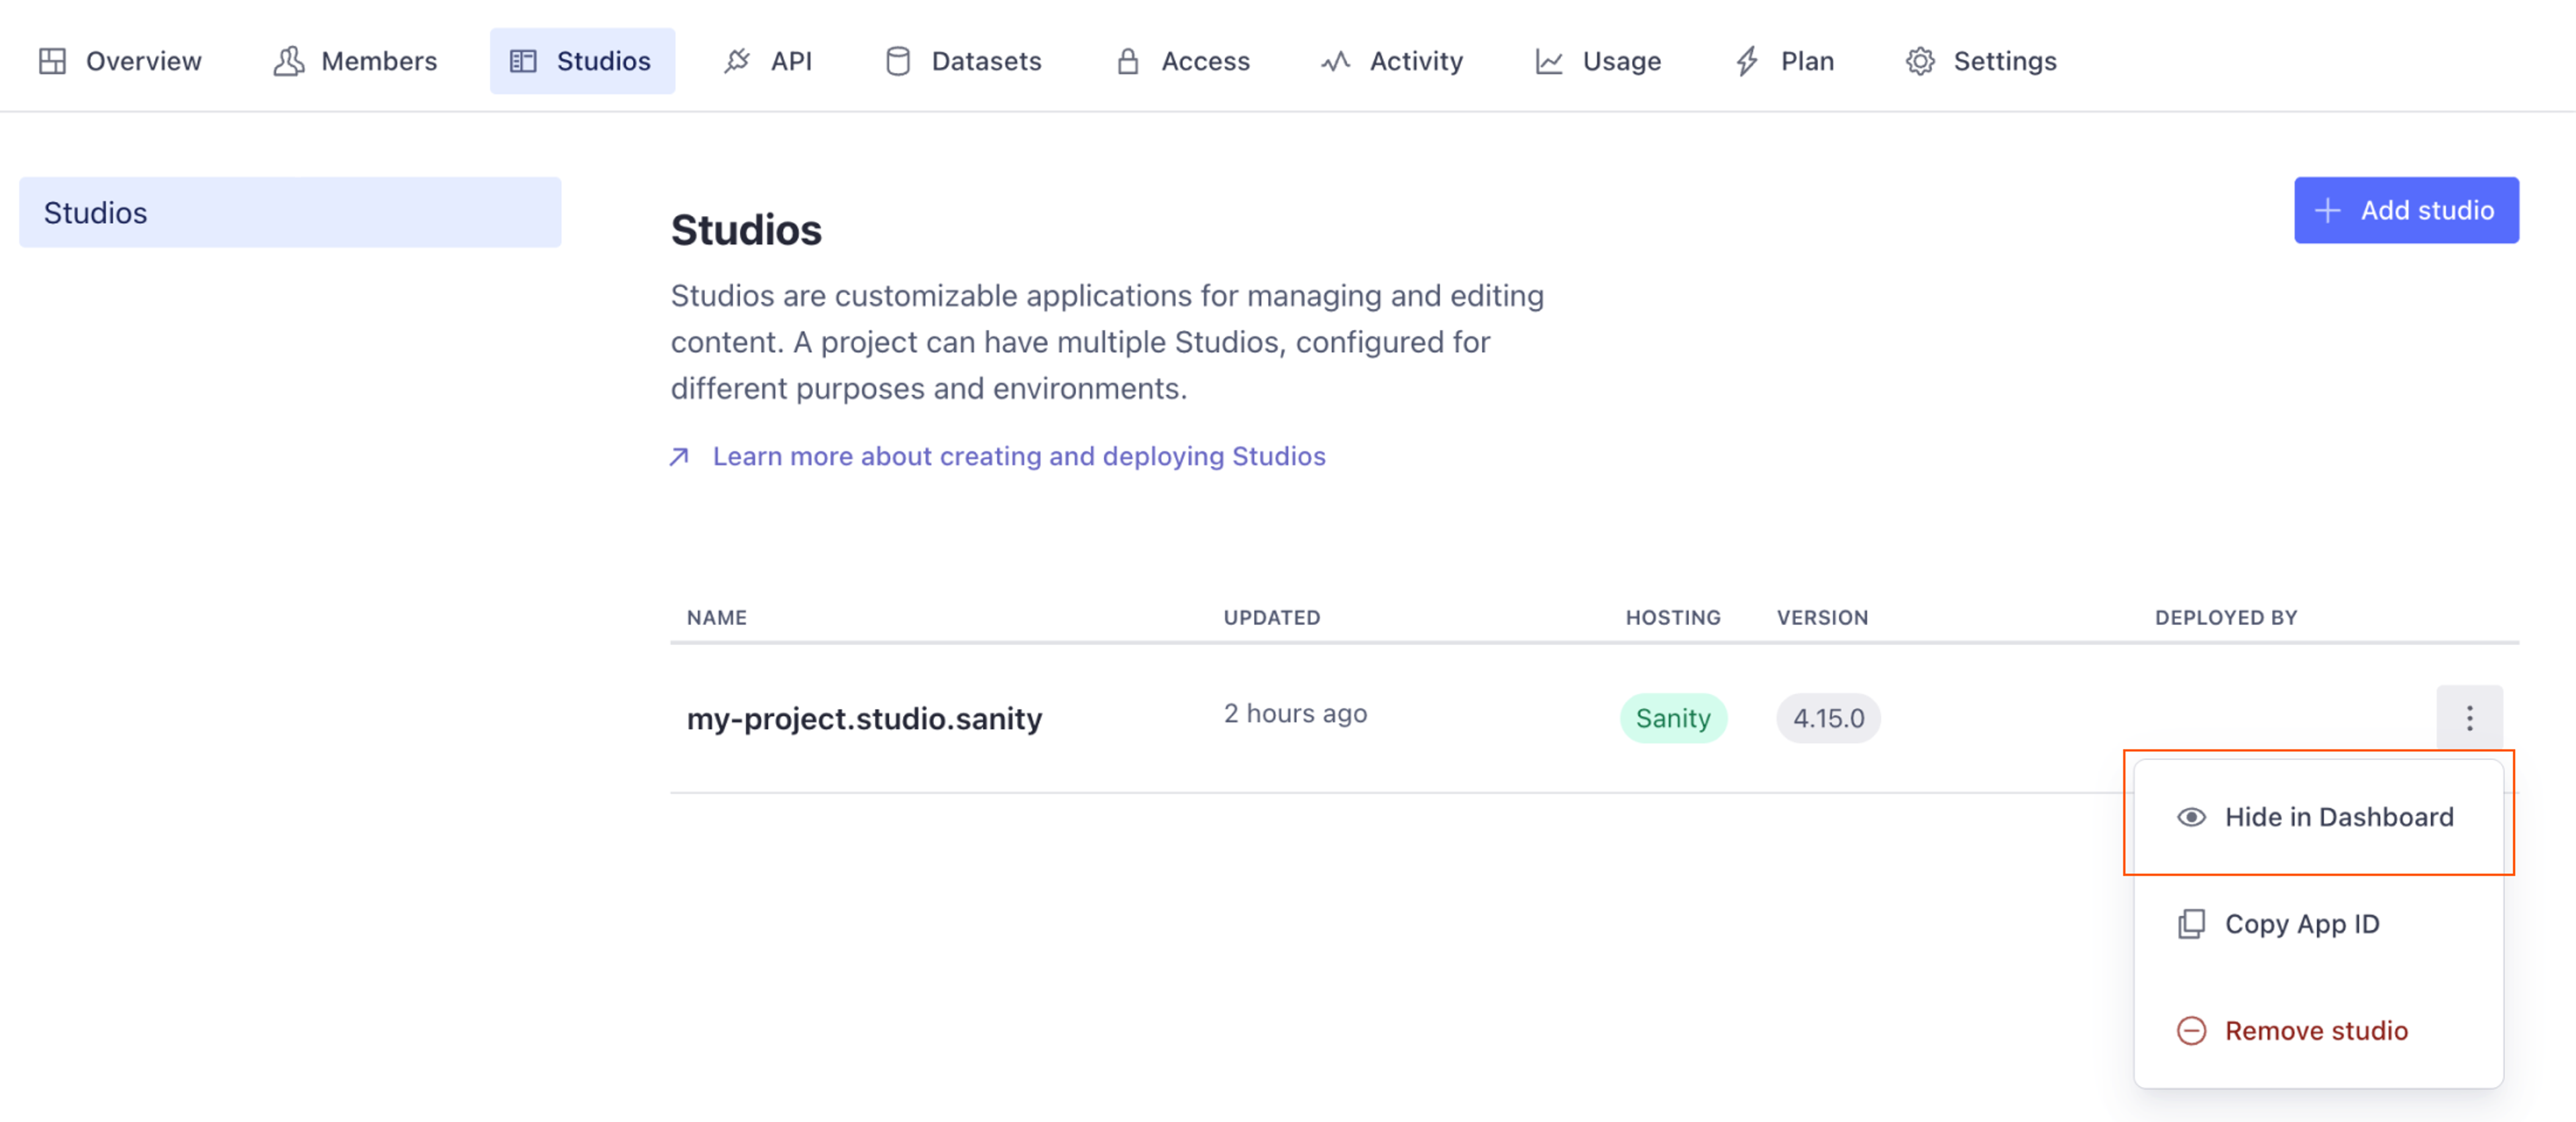Switch to the Plan tab
The width and height of the screenshot is (2576, 1122).
(x=1785, y=61)
